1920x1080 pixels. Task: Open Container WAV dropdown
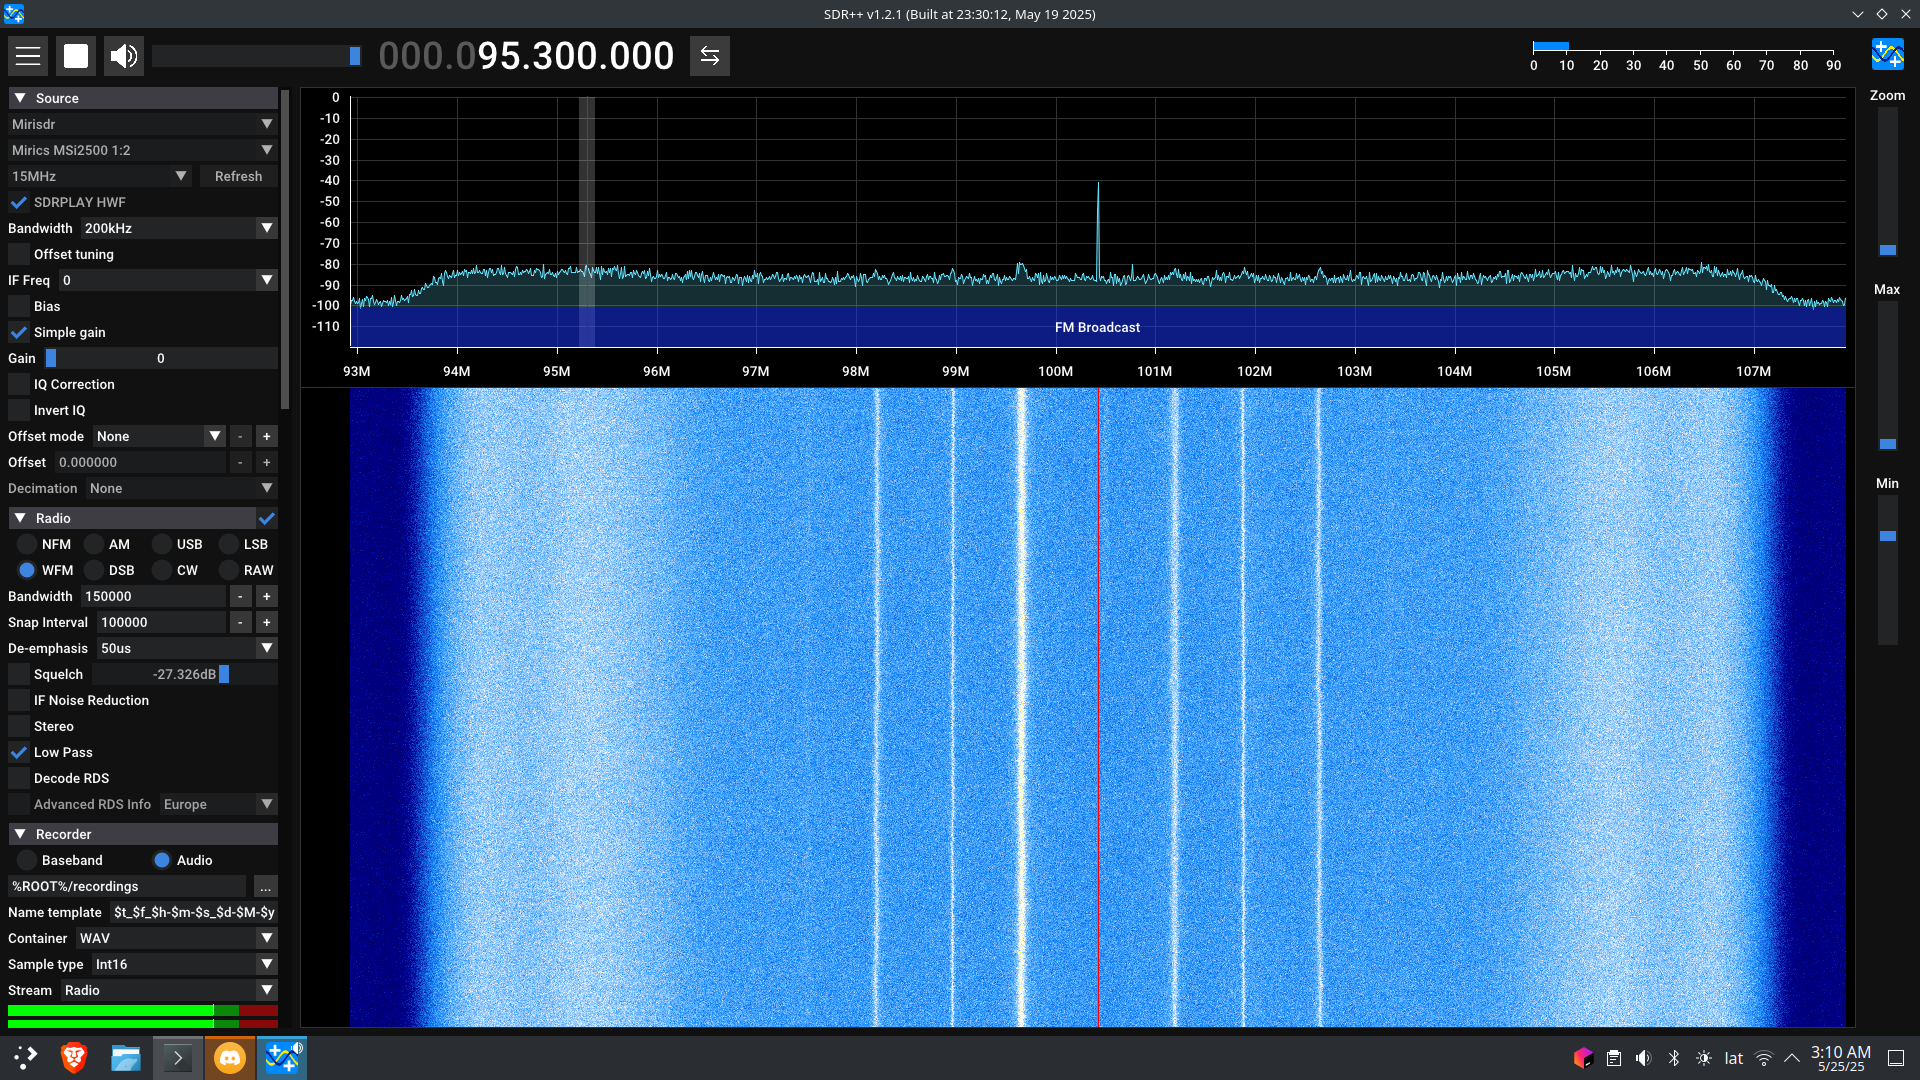click(176, 938)
